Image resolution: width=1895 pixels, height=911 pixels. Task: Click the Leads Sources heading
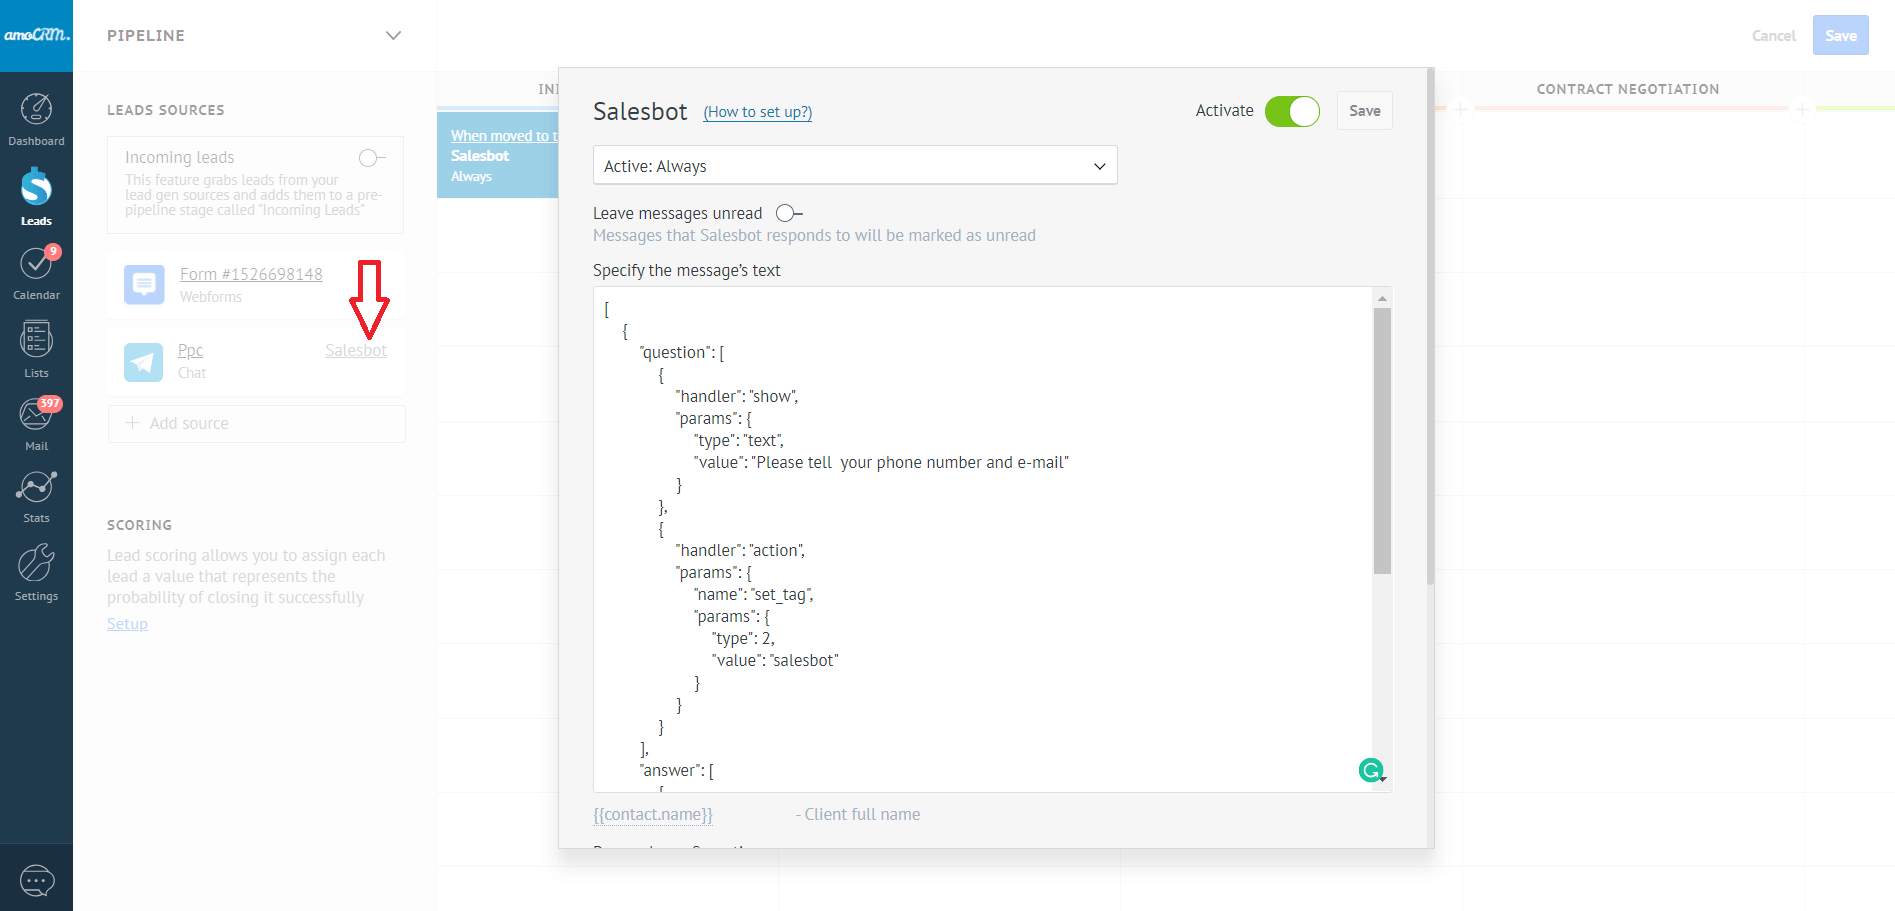pyautogui.click(x=166, y=110)
